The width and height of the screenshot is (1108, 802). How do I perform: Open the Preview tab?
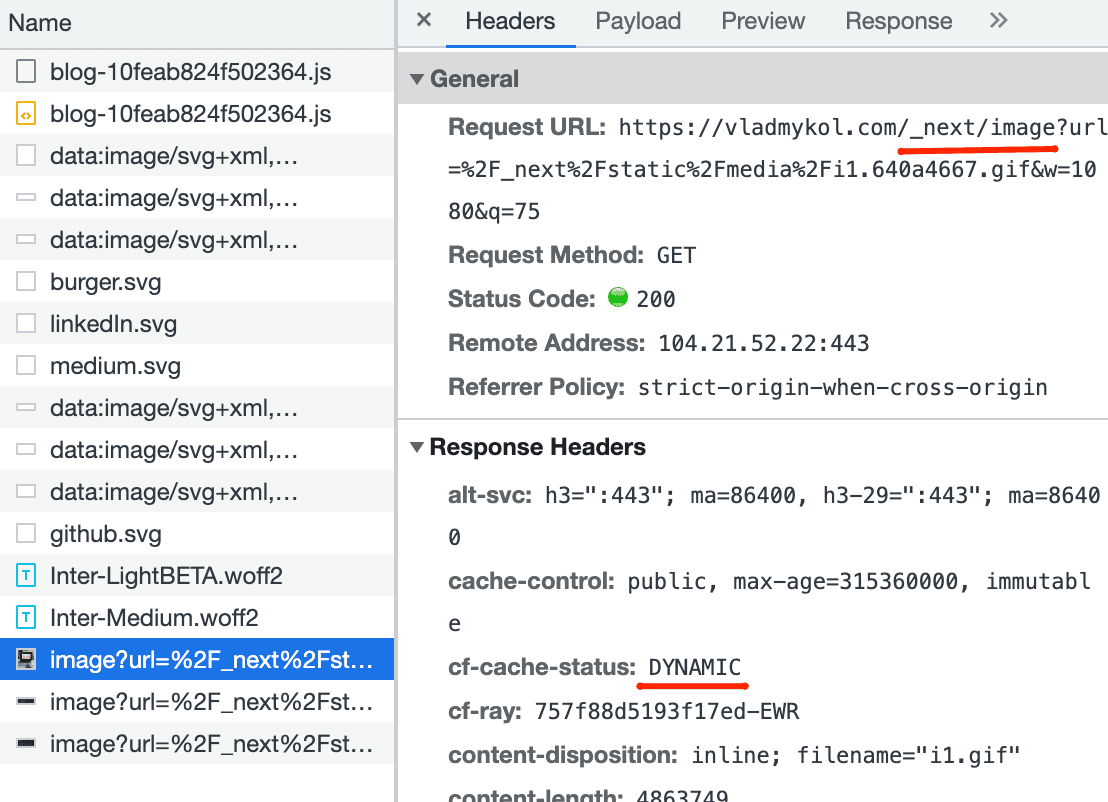[x=763, y=21]
